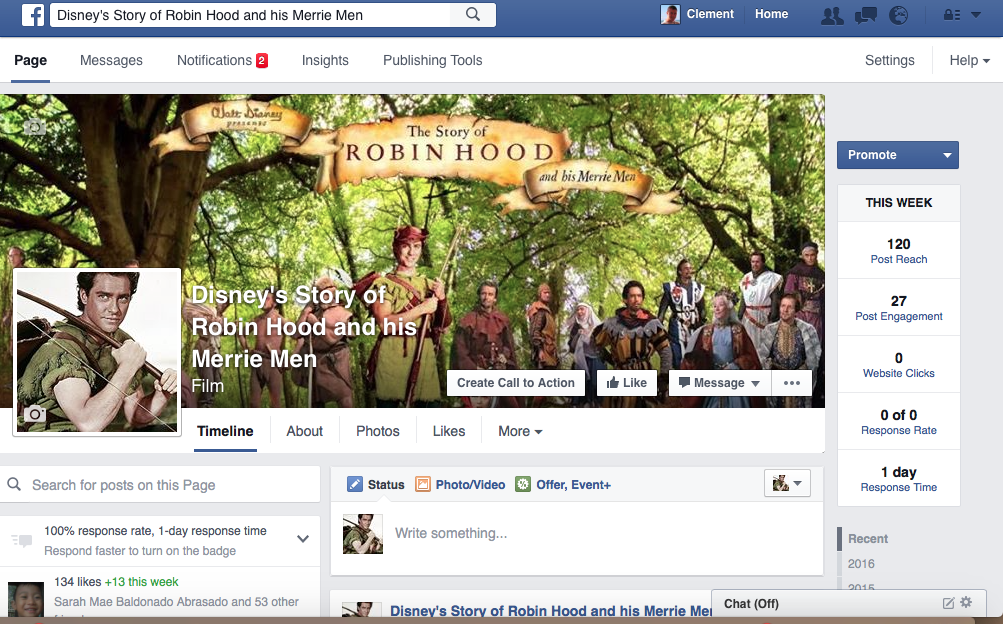Click the '+13 this week' text

point(141,582)
